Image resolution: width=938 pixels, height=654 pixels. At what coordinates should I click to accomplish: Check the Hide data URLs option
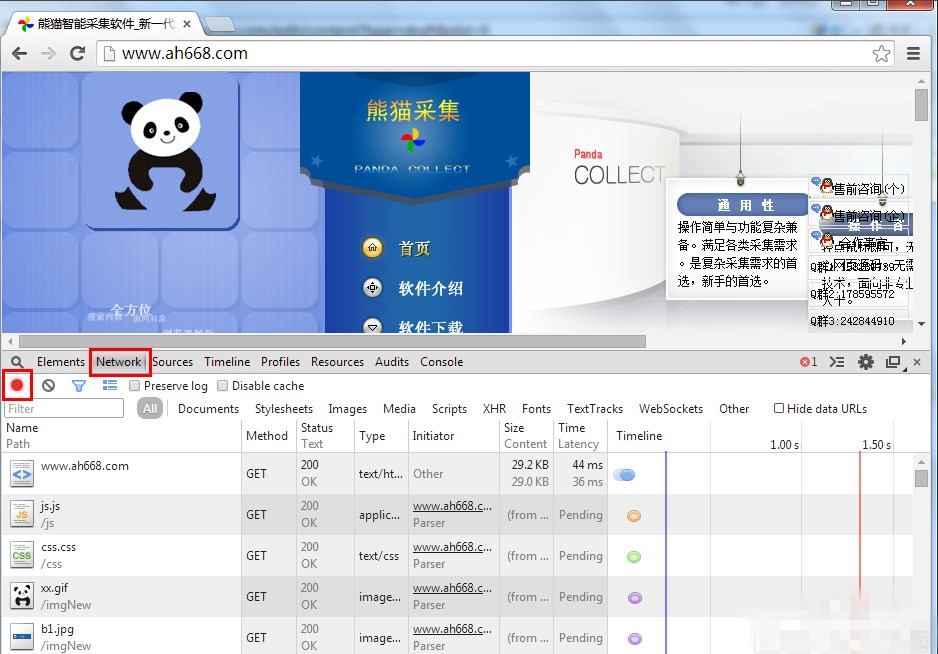pyautogui.click(x=779, y=408)
